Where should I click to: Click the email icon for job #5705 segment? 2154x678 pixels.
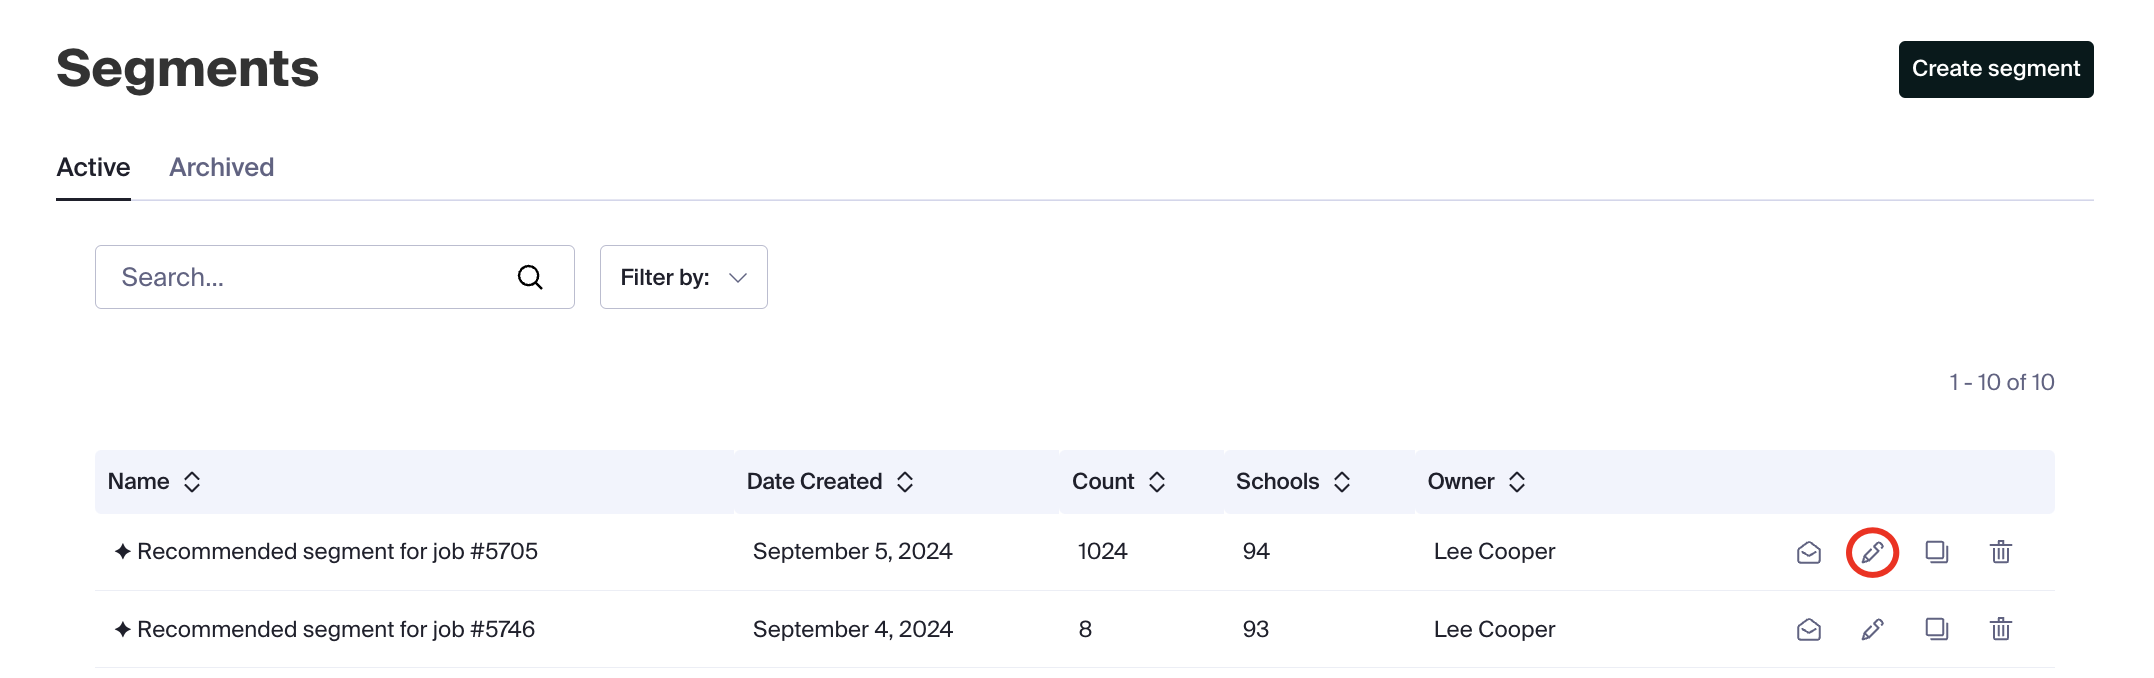point(1808,552)
